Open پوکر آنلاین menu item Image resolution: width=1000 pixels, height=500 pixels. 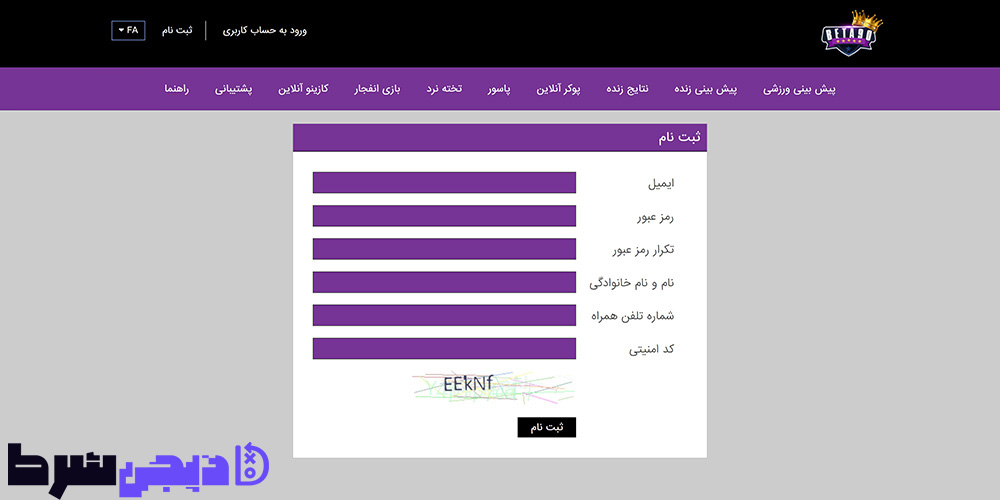559,89
